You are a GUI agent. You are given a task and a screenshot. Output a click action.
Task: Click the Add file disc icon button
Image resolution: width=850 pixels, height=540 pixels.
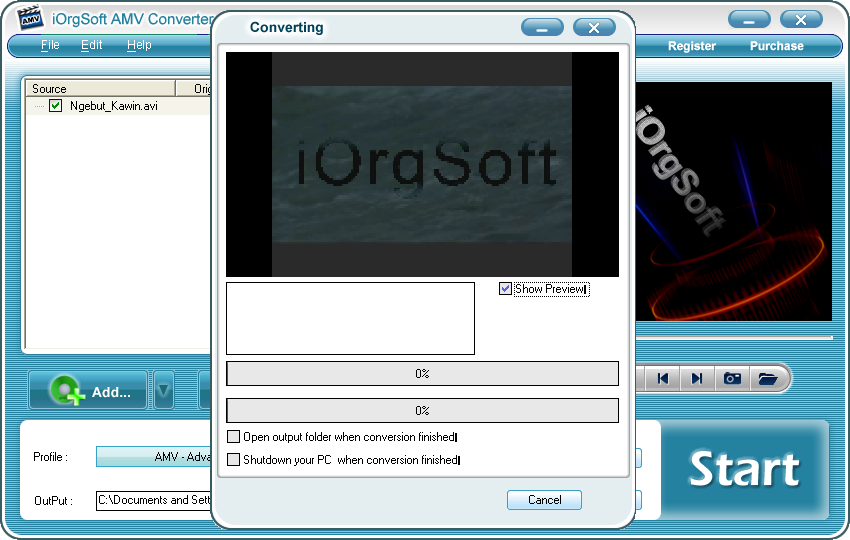(88, 390)
